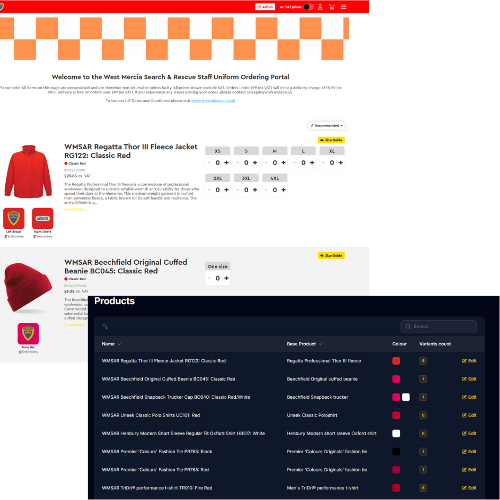The height and width of the screenshot is (500, 500).
Task: Select the Right Sleeve embroidery logo thumbnail
Action: pyautogui.click(x=43, y=218)
